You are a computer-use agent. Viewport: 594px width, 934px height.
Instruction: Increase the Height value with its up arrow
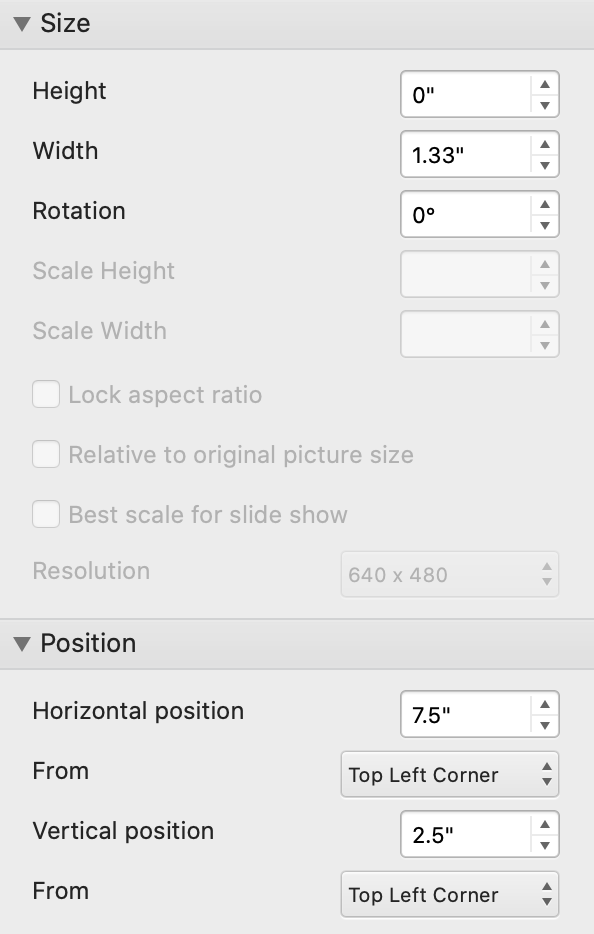pyautogui.click(x=546, y=86)
